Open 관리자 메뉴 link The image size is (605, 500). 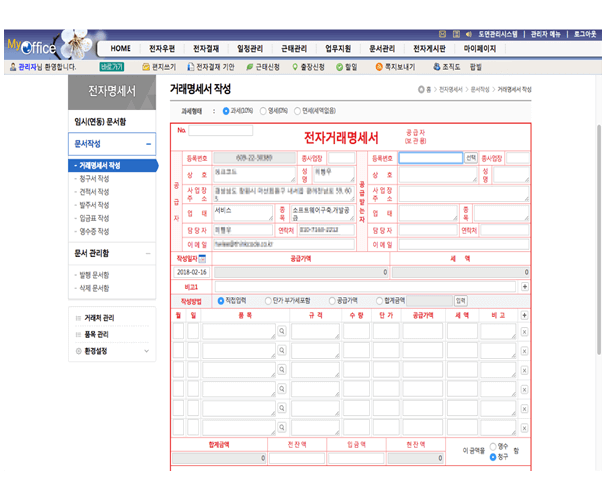[x=546, y=34]
